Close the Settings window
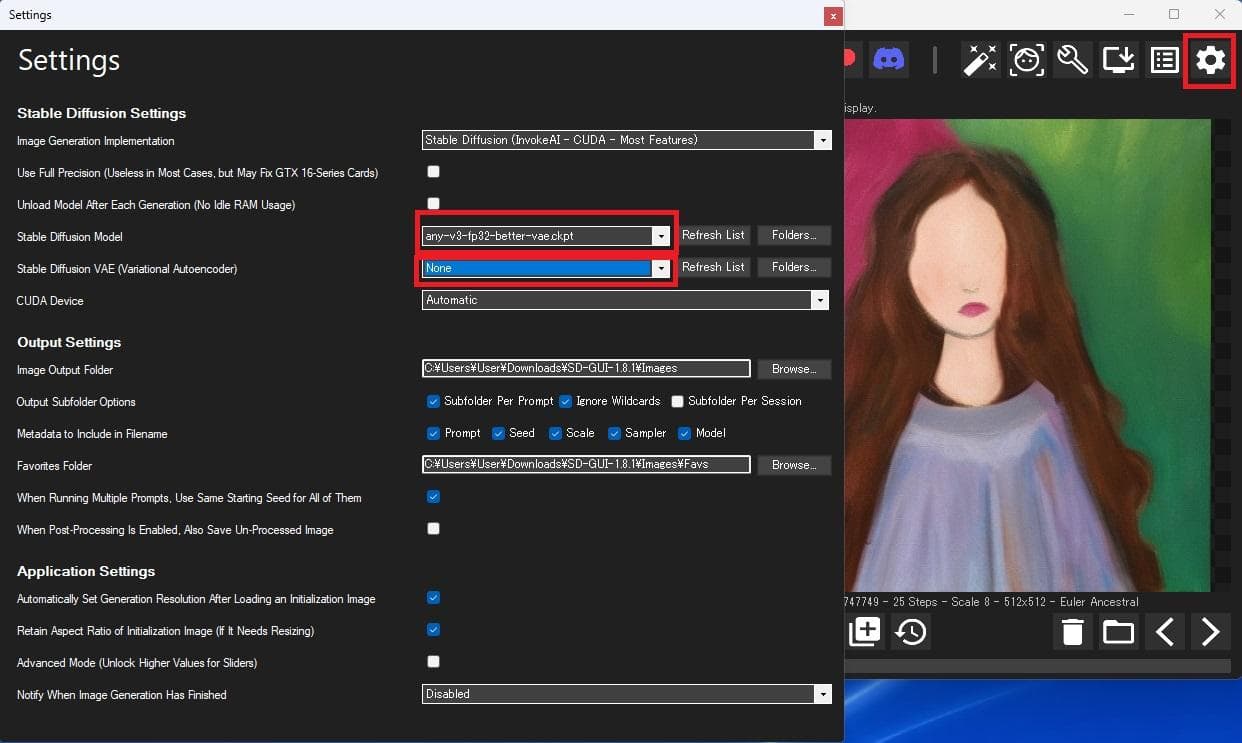1242x743 pixels. tap(832, 16)
